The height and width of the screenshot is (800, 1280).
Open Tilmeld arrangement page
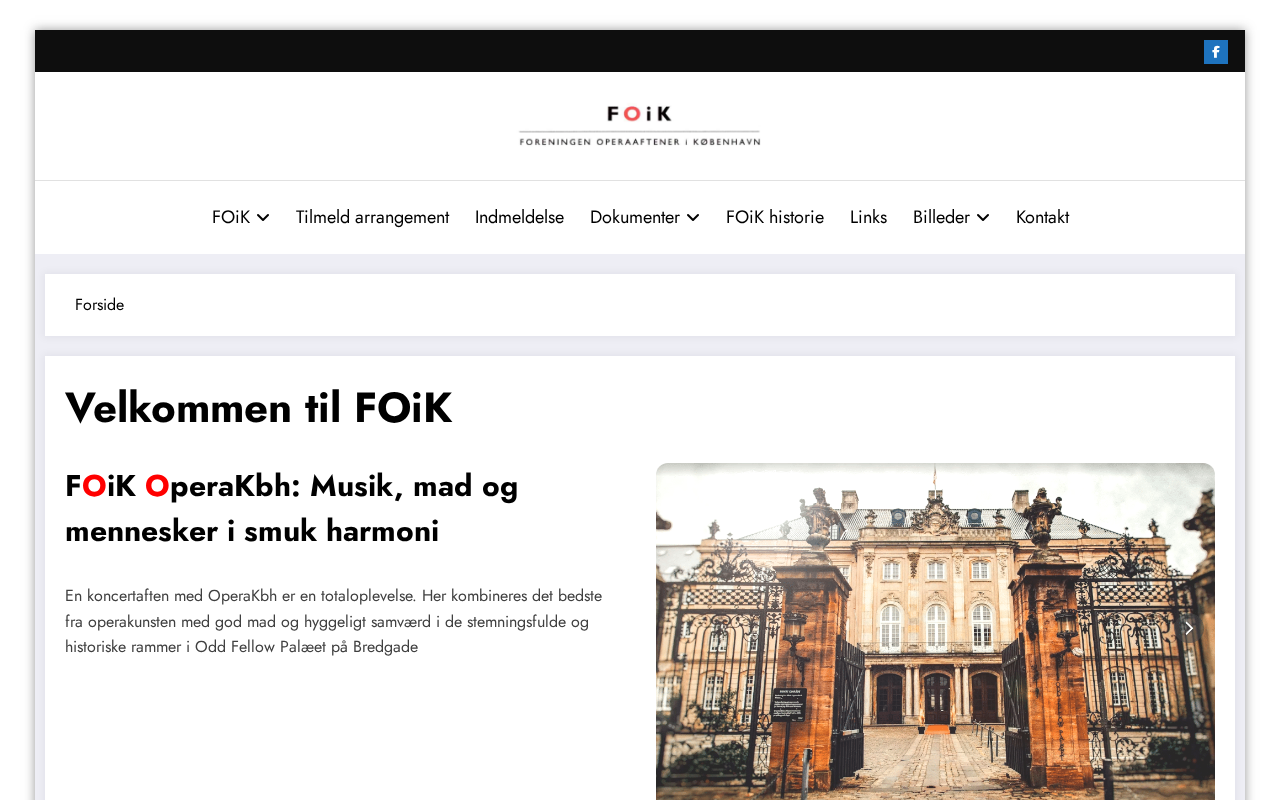point(372,217)
